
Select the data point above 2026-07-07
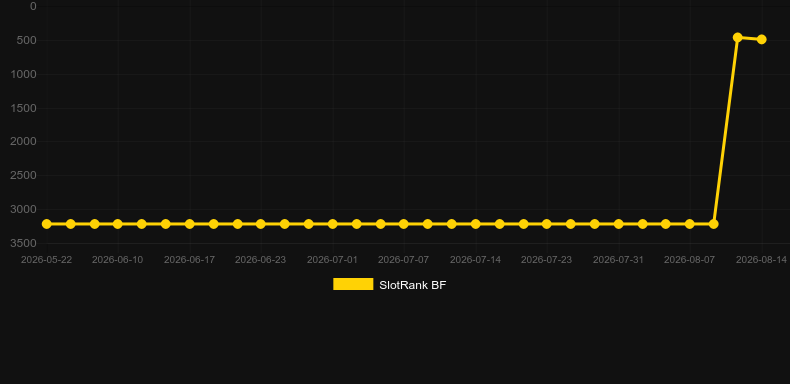[x=404, y=224]
